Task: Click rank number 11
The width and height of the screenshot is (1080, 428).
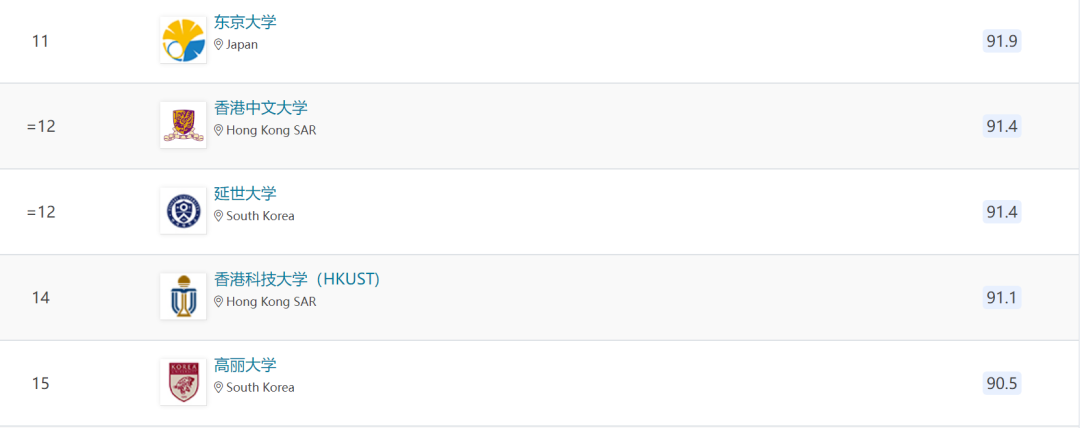Action: pos(41,41)
